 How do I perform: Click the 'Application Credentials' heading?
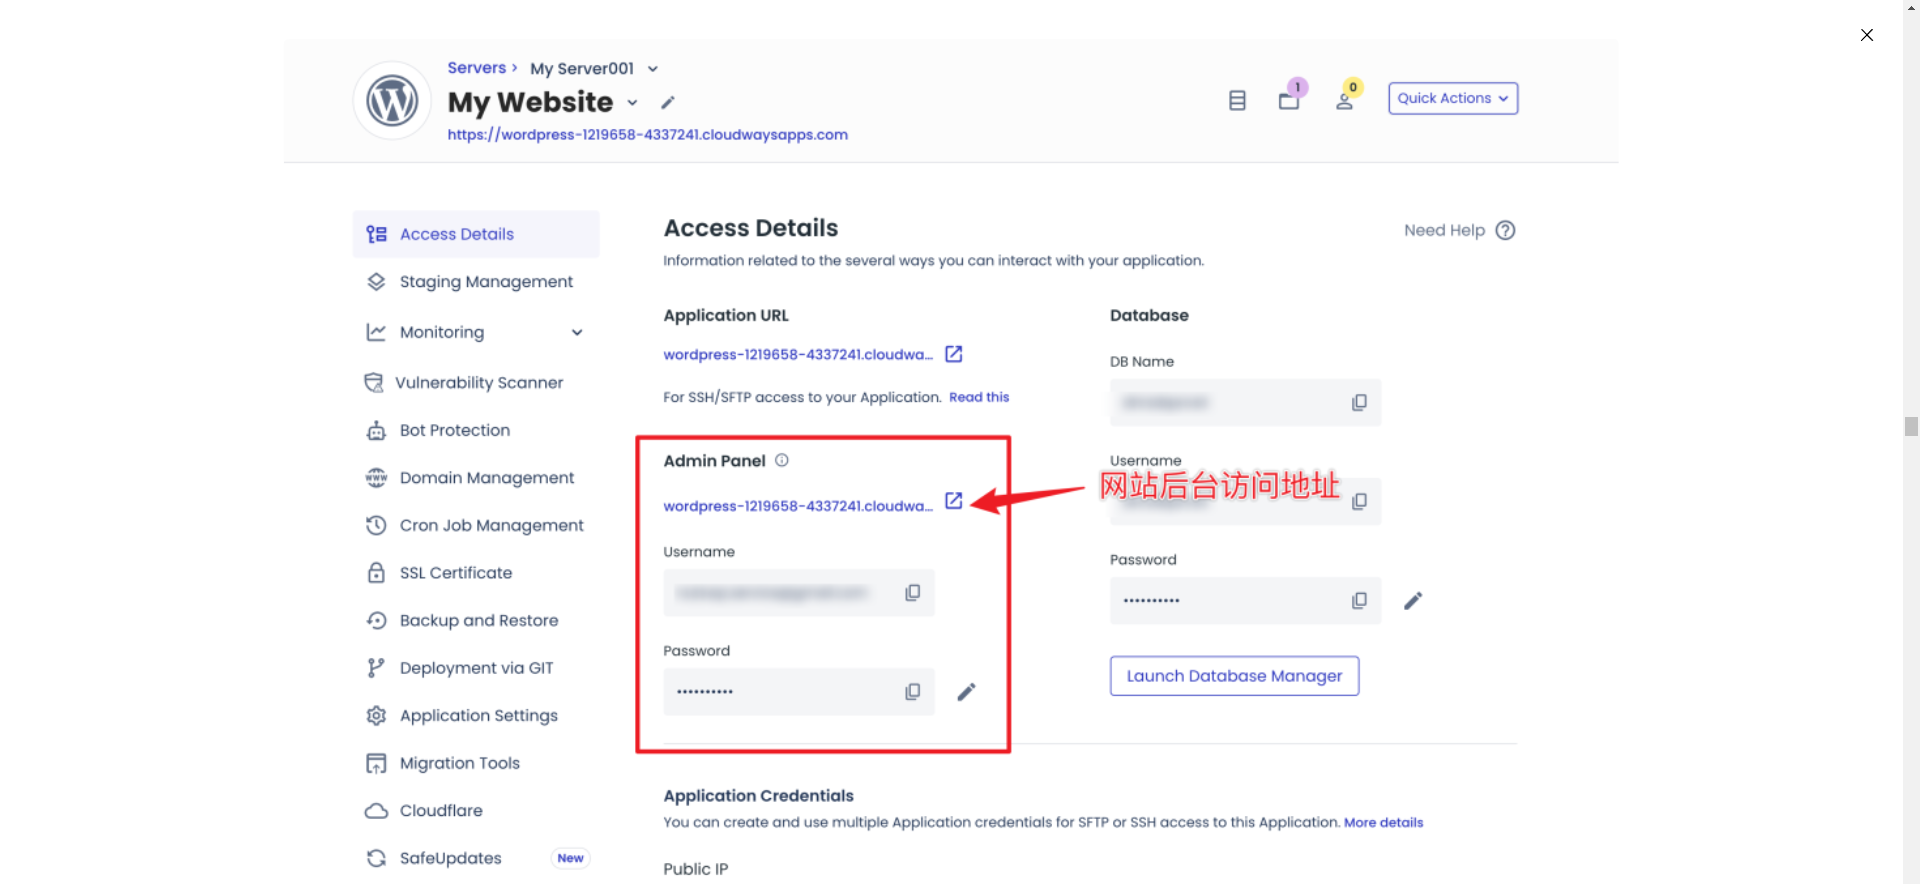(758, 796)
